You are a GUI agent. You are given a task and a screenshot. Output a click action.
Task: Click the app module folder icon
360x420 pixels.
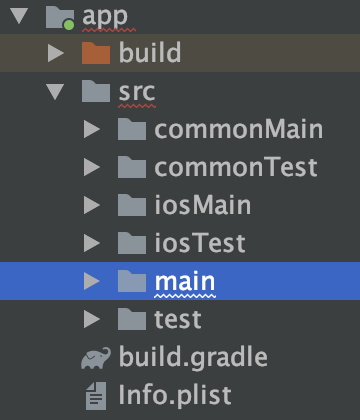[x=60, y=17]
